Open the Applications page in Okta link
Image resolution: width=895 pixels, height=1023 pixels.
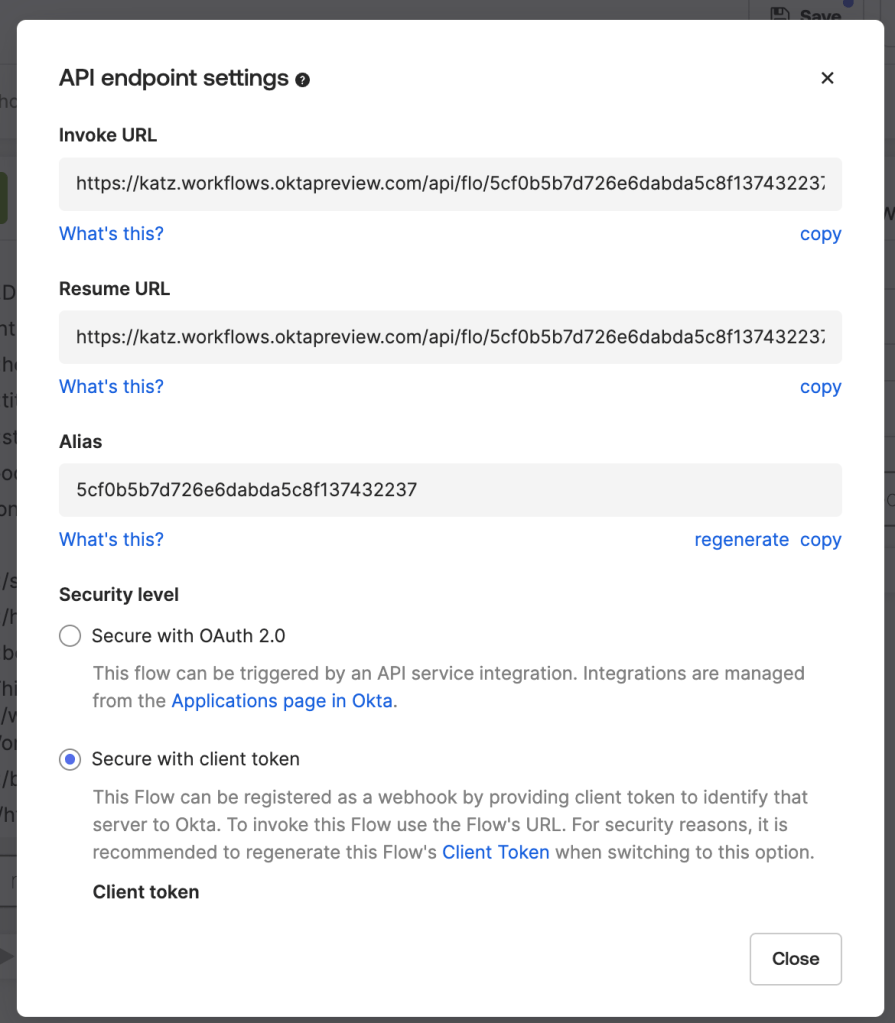pyautogui.click(x=281, y=700)
